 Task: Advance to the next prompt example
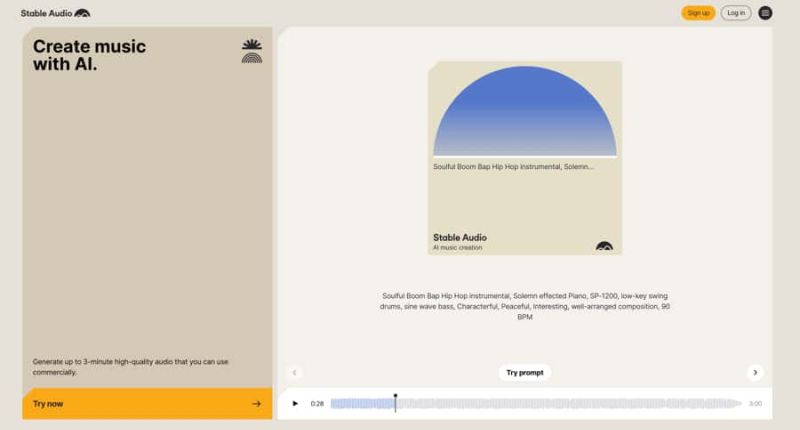coord(755,372)
